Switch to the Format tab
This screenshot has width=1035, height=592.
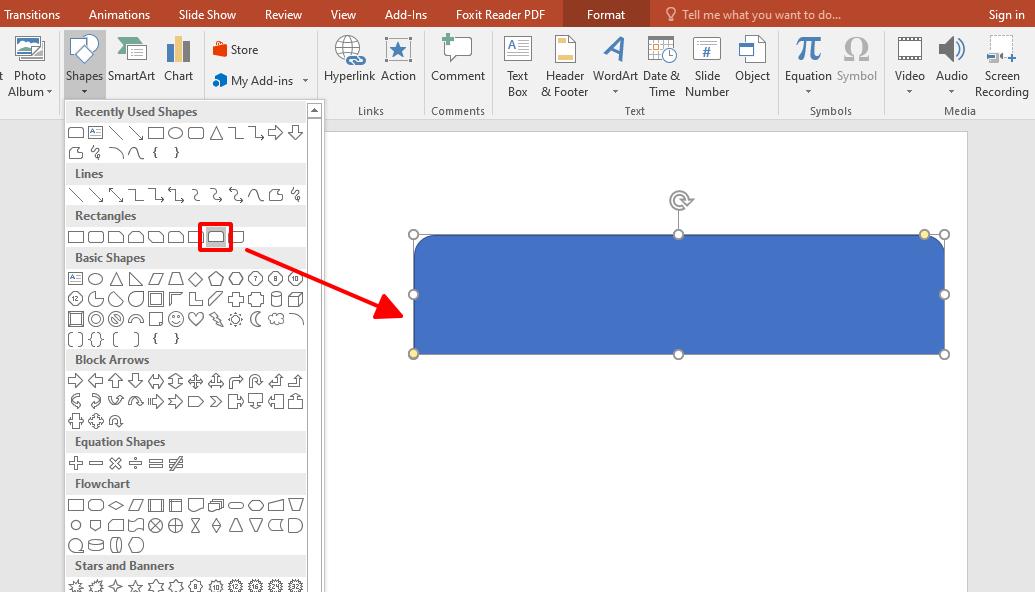click(605, 14)
